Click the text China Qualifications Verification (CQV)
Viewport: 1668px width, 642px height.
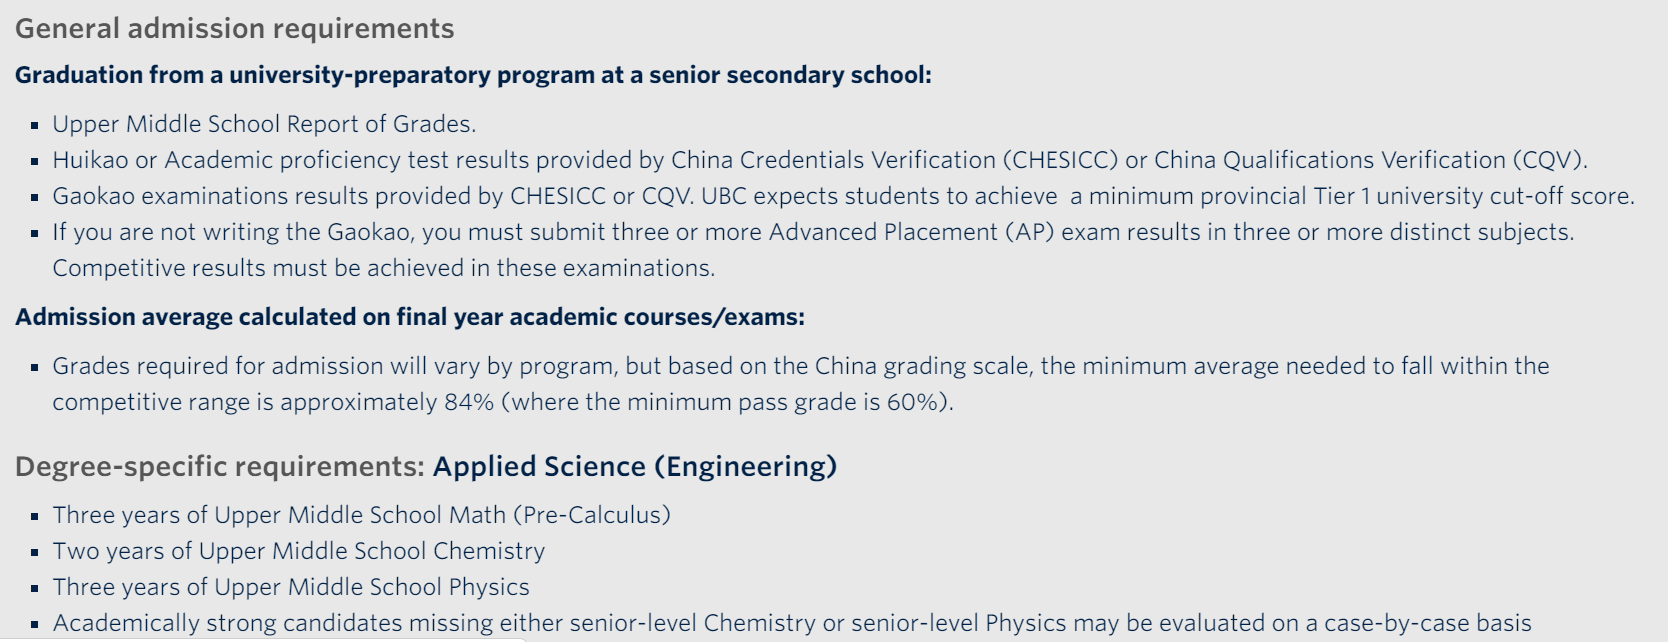(1370, 160)
